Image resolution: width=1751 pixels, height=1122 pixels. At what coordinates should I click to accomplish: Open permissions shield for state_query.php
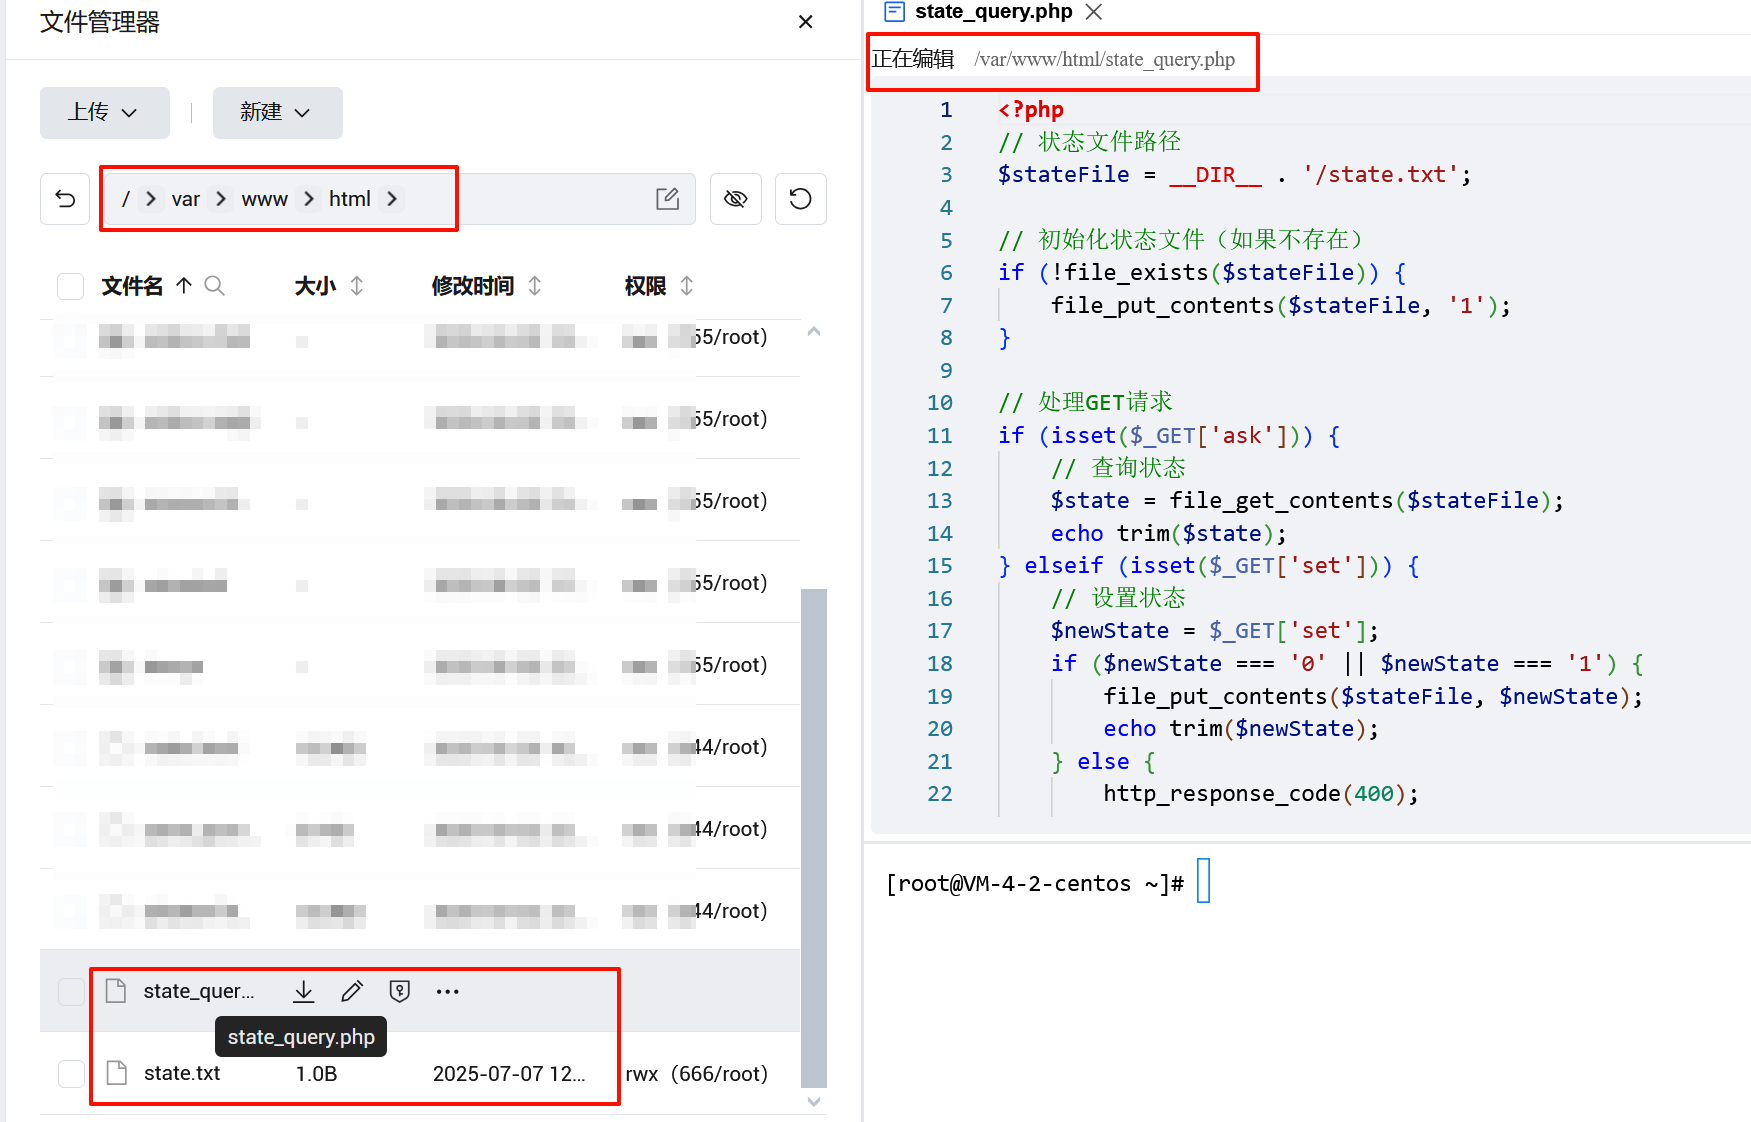[400, 991]
